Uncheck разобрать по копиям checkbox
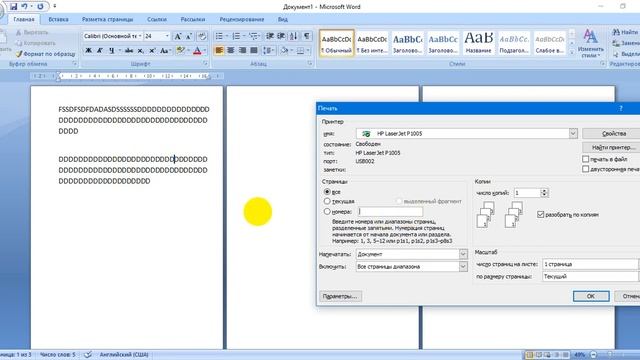The width and height of the screenshot is (640, 360). click(x=540, y=214)
